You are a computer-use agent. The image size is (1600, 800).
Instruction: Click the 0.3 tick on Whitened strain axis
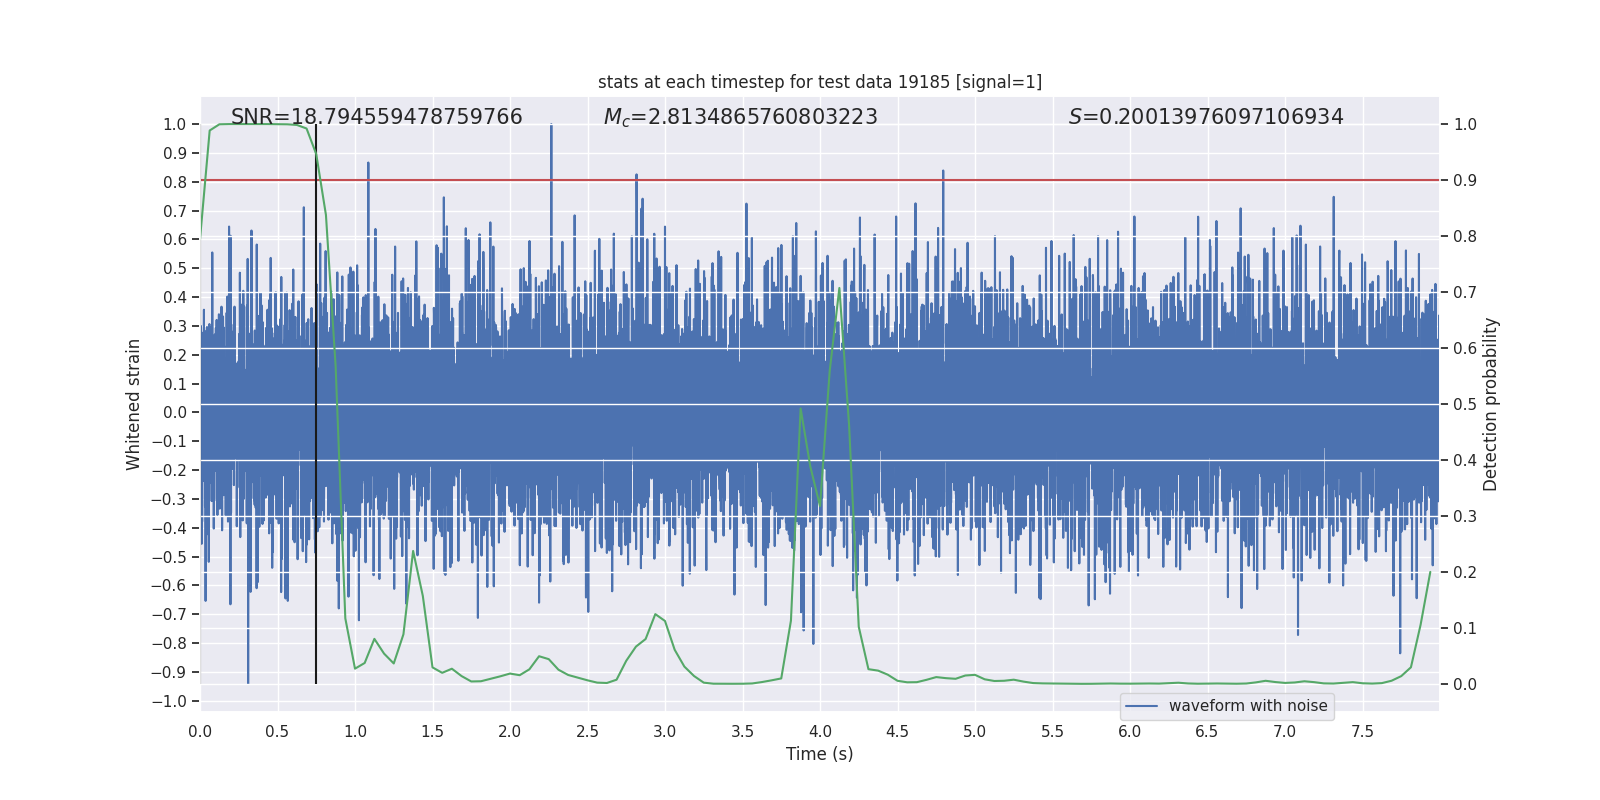(175, 326)
